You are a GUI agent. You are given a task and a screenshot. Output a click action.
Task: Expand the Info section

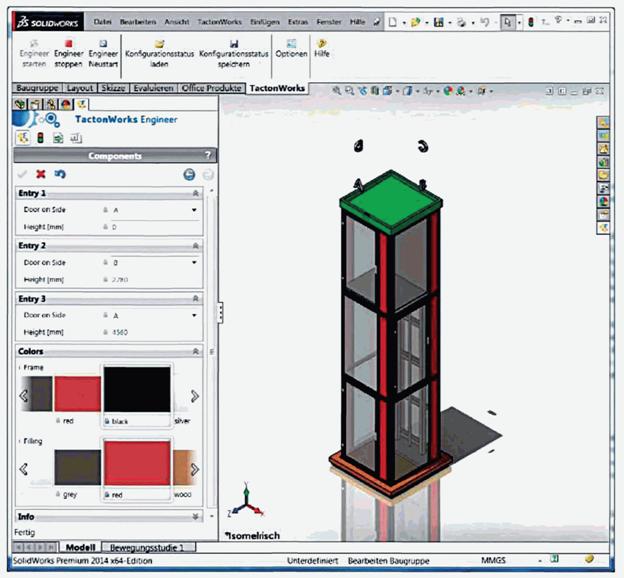195,516
